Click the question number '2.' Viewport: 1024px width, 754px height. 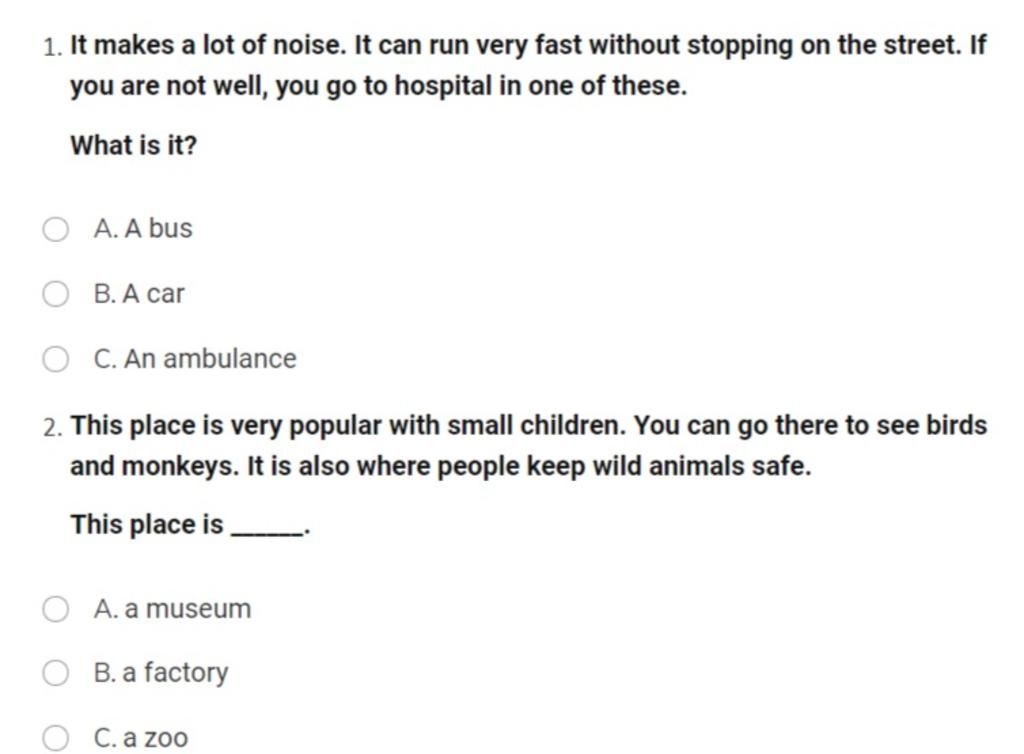point(54,428)
